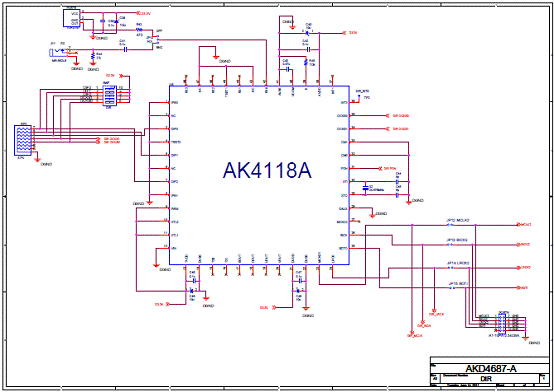Click the 0.1u capacitor by the RCA input line
The width and height of the screenshot is (554, 392).
click(x=124, y=49)
